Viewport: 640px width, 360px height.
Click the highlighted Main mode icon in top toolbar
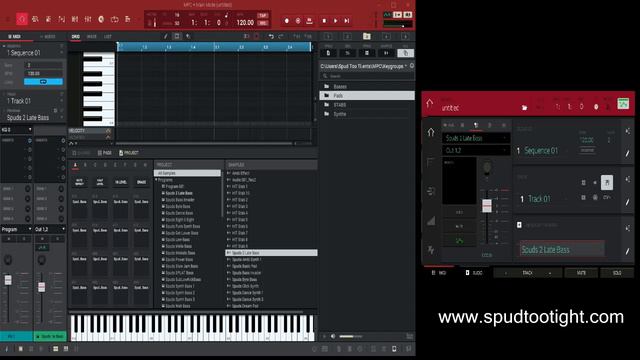(22, 19)
